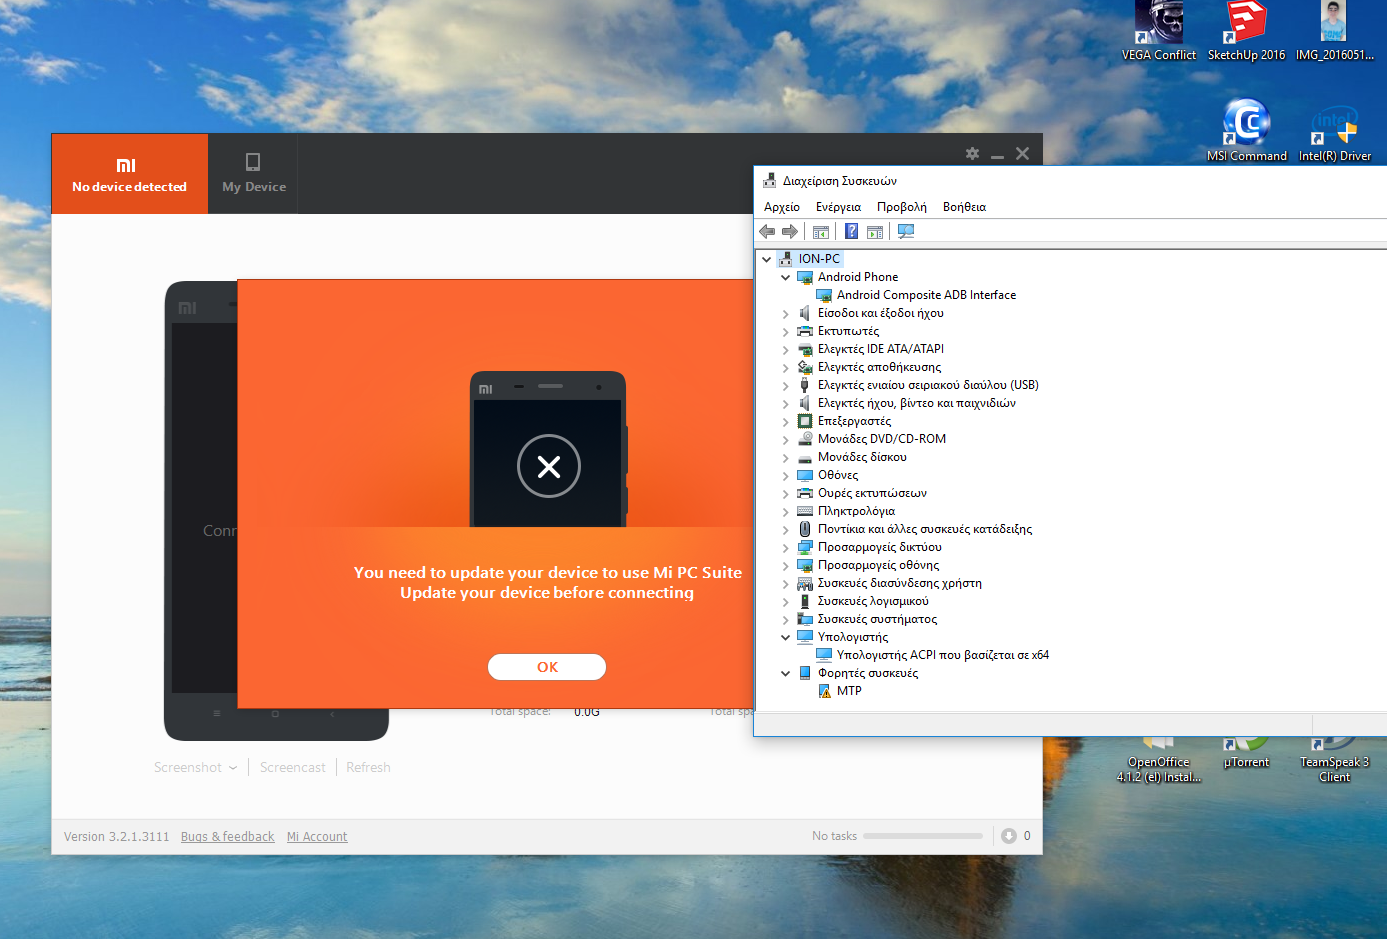Open the Ενέργεια menu
Viewport: 1387px width, 939px height.
pos(838,207)
